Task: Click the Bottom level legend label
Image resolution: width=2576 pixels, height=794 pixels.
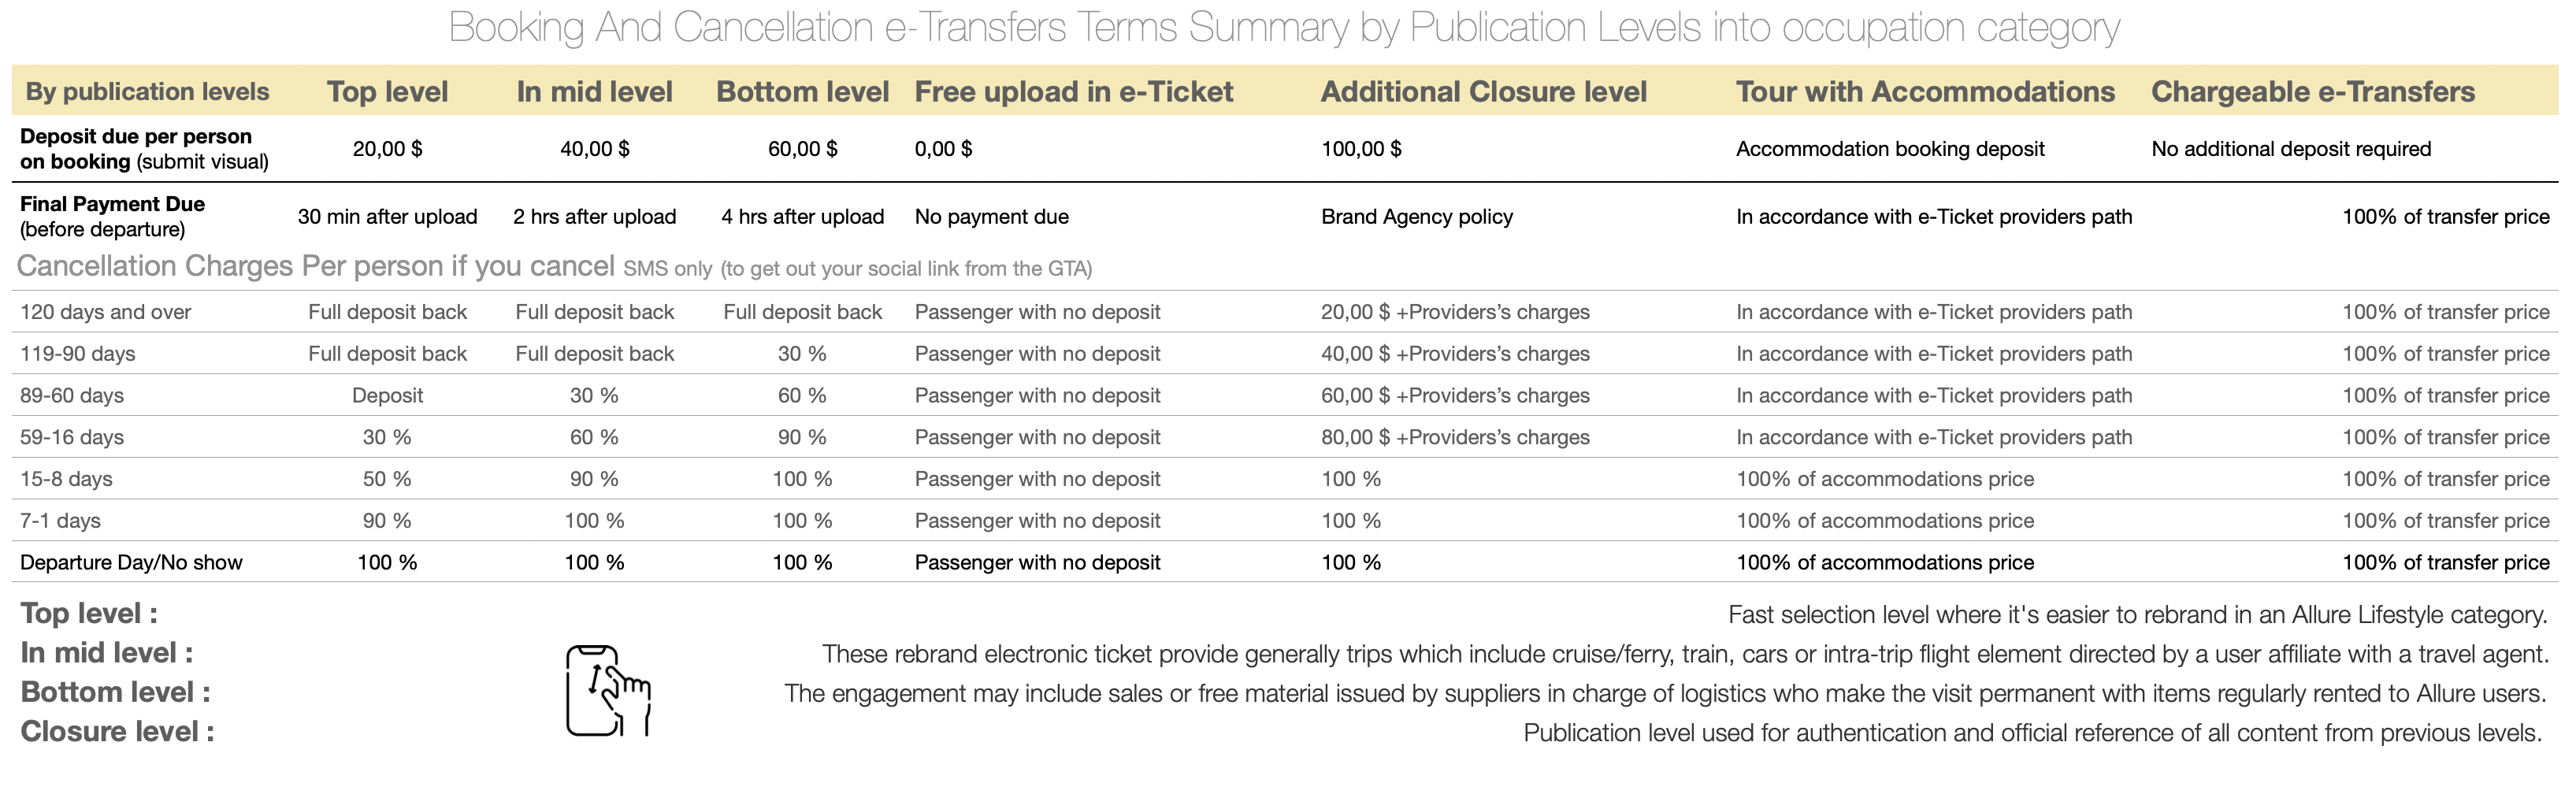Action: [115, 692]
